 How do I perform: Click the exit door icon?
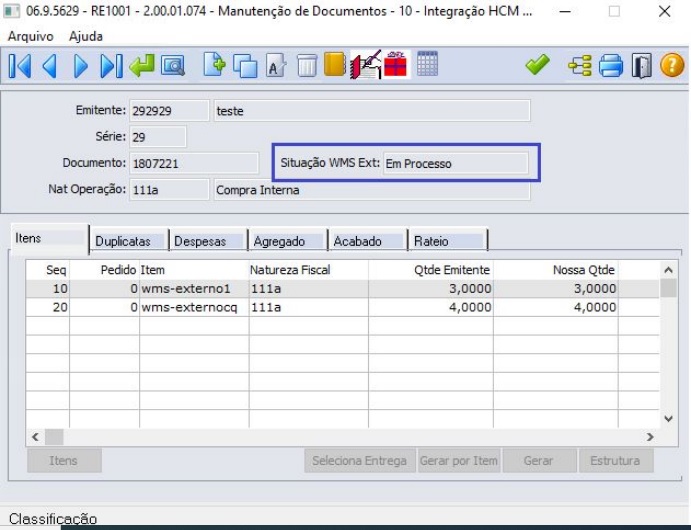[x=641, y=66]
